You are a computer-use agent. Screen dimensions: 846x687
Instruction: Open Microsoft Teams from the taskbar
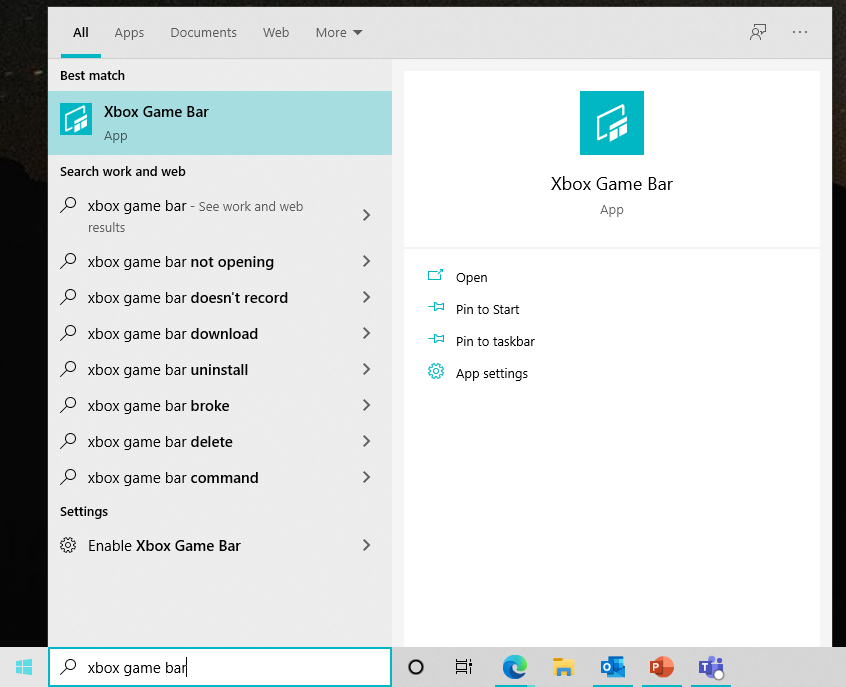pyautogui.click(x=710, y=667)
